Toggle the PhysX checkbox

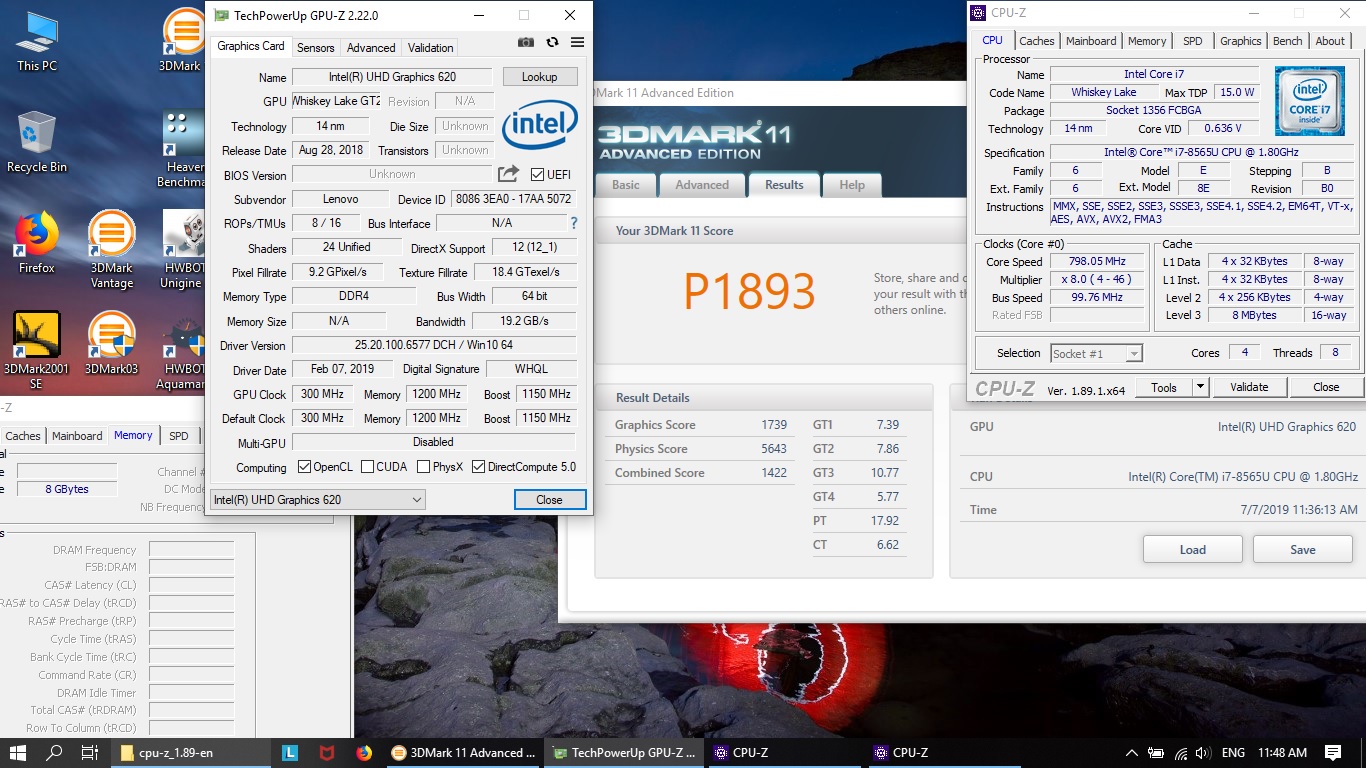tap(423, 467)
